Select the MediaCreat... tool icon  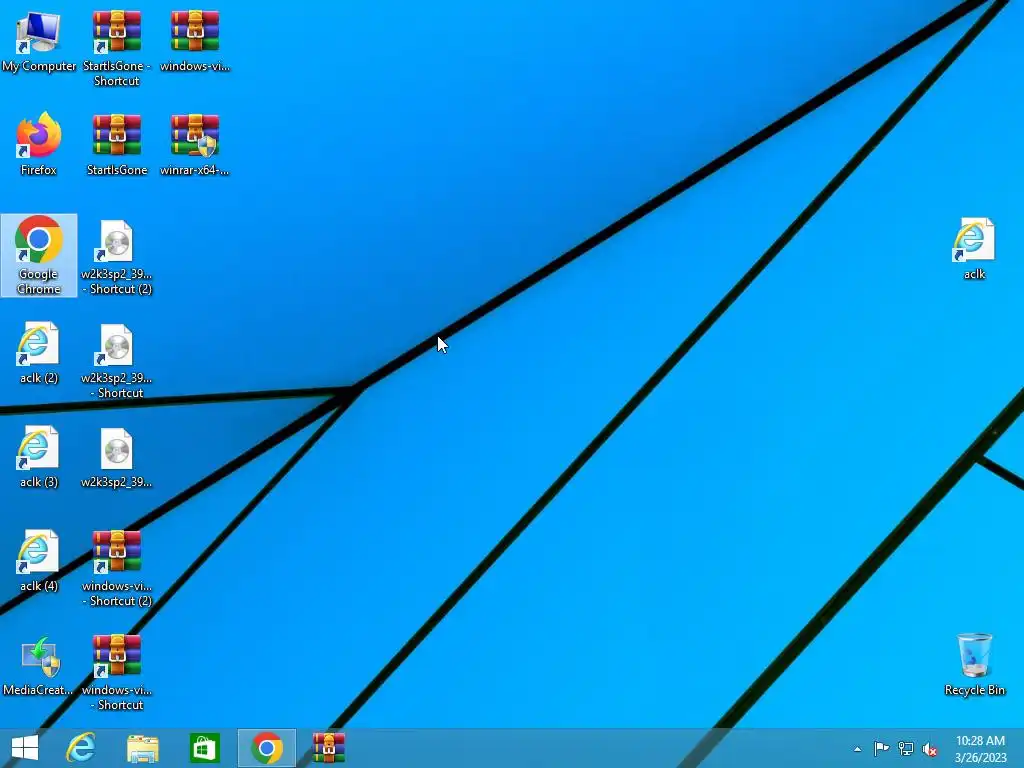click(x=39, y=665)
